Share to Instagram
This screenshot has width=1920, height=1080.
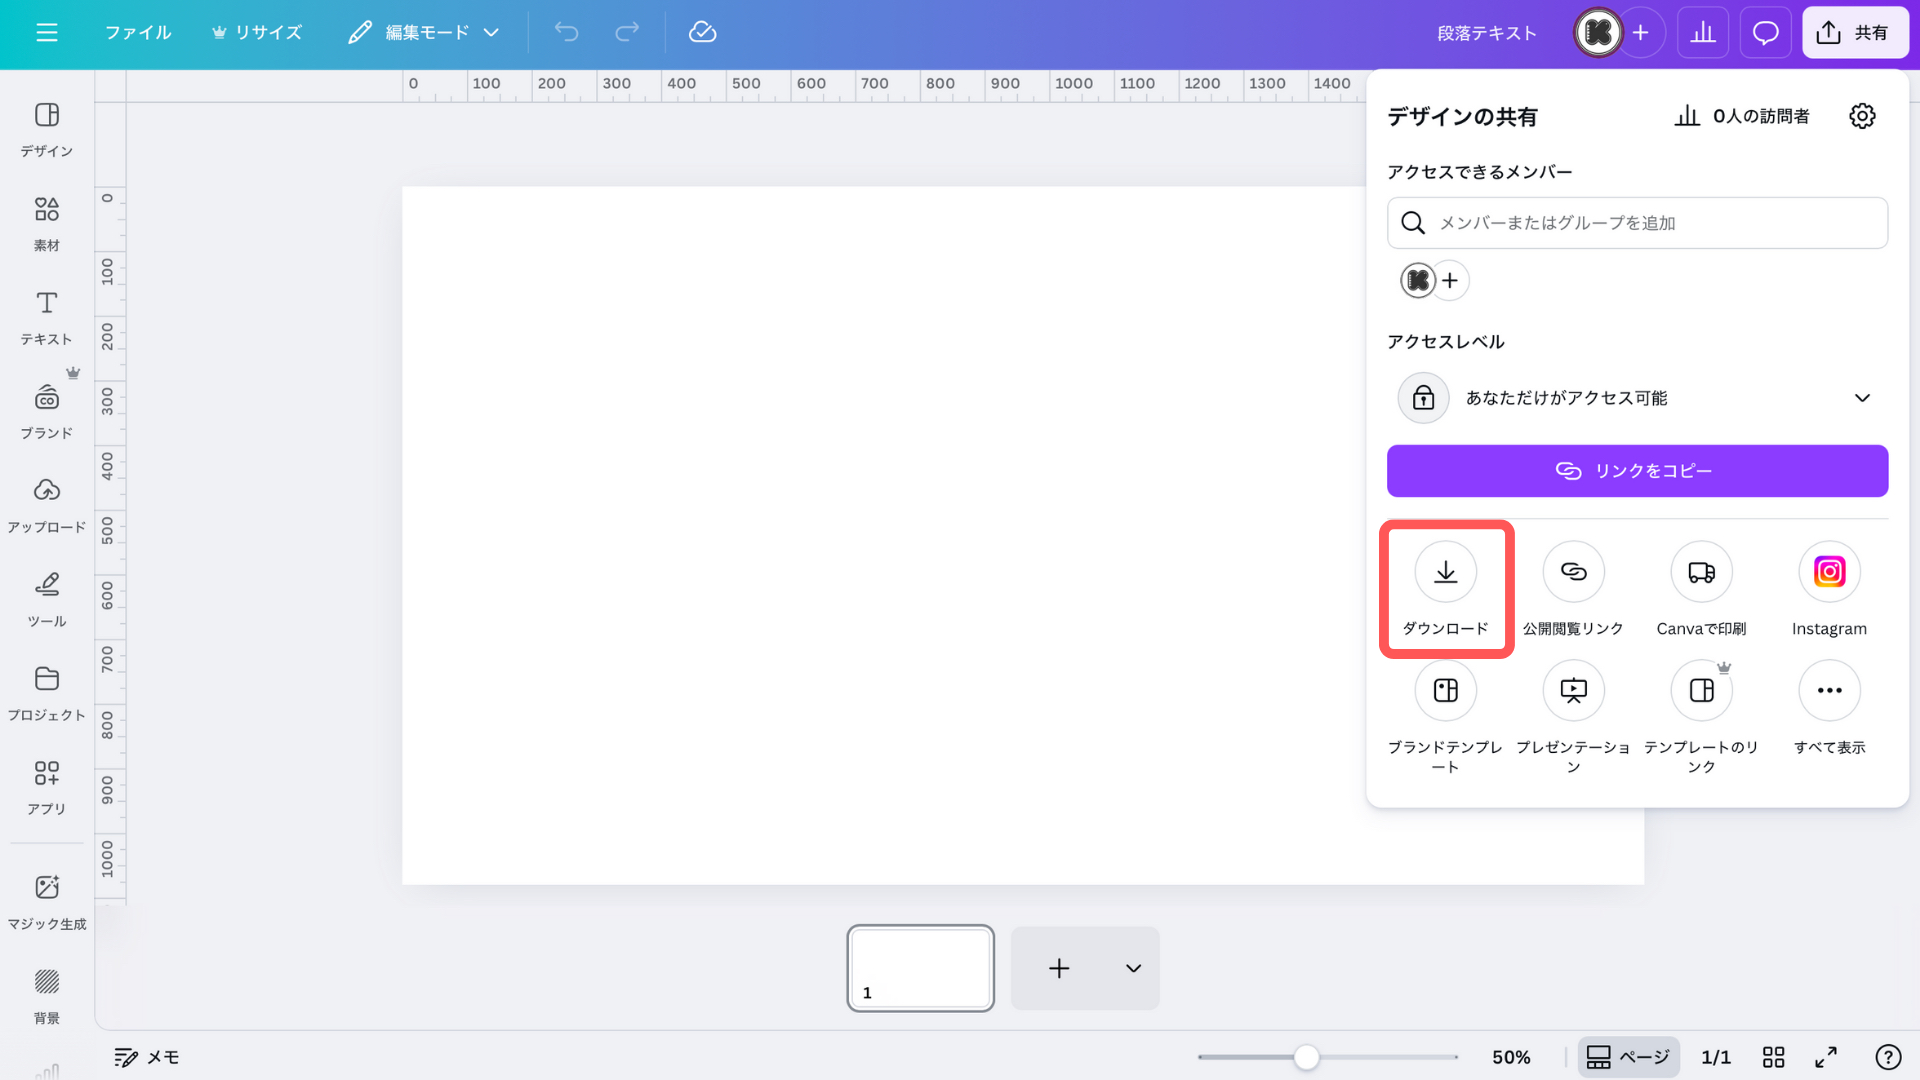coord(1830,589)
